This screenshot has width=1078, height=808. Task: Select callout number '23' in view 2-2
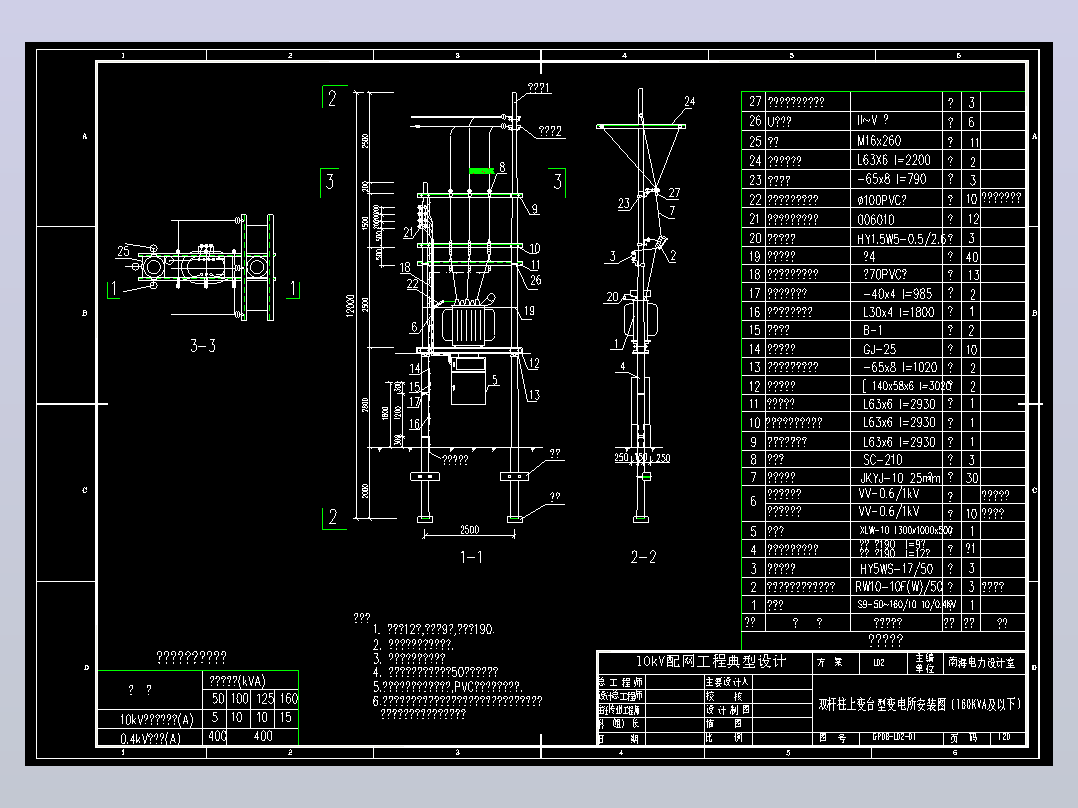[624, 203]
